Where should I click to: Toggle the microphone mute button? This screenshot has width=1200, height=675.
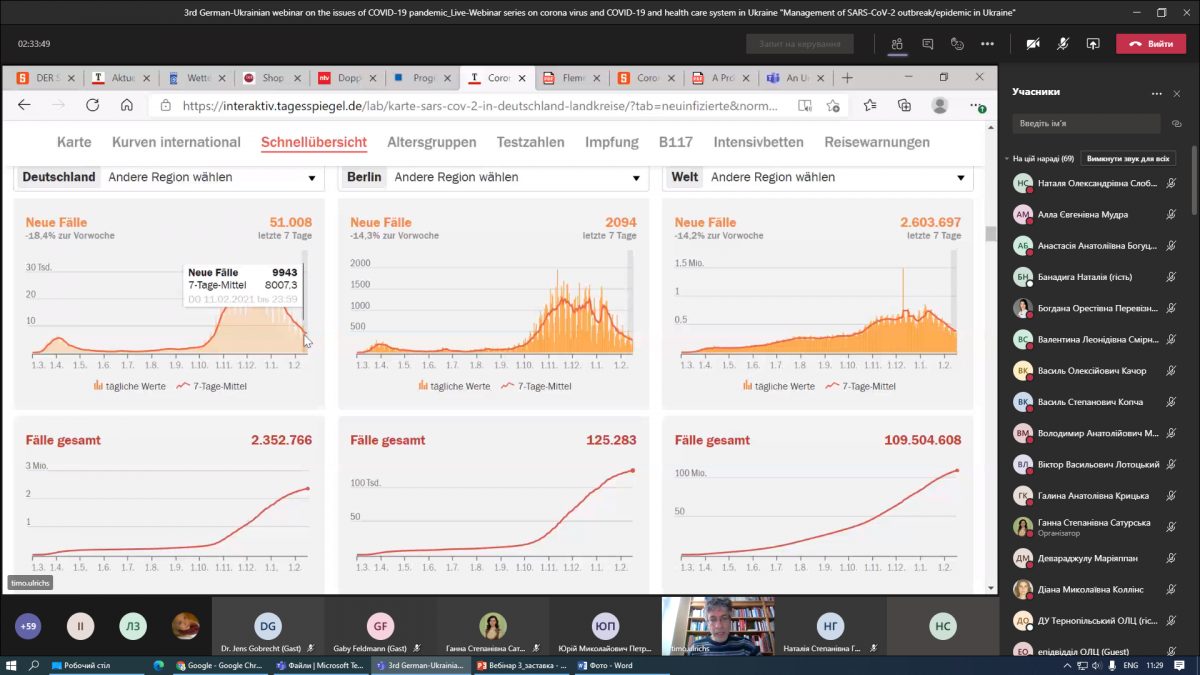(x=1063, y=44)
